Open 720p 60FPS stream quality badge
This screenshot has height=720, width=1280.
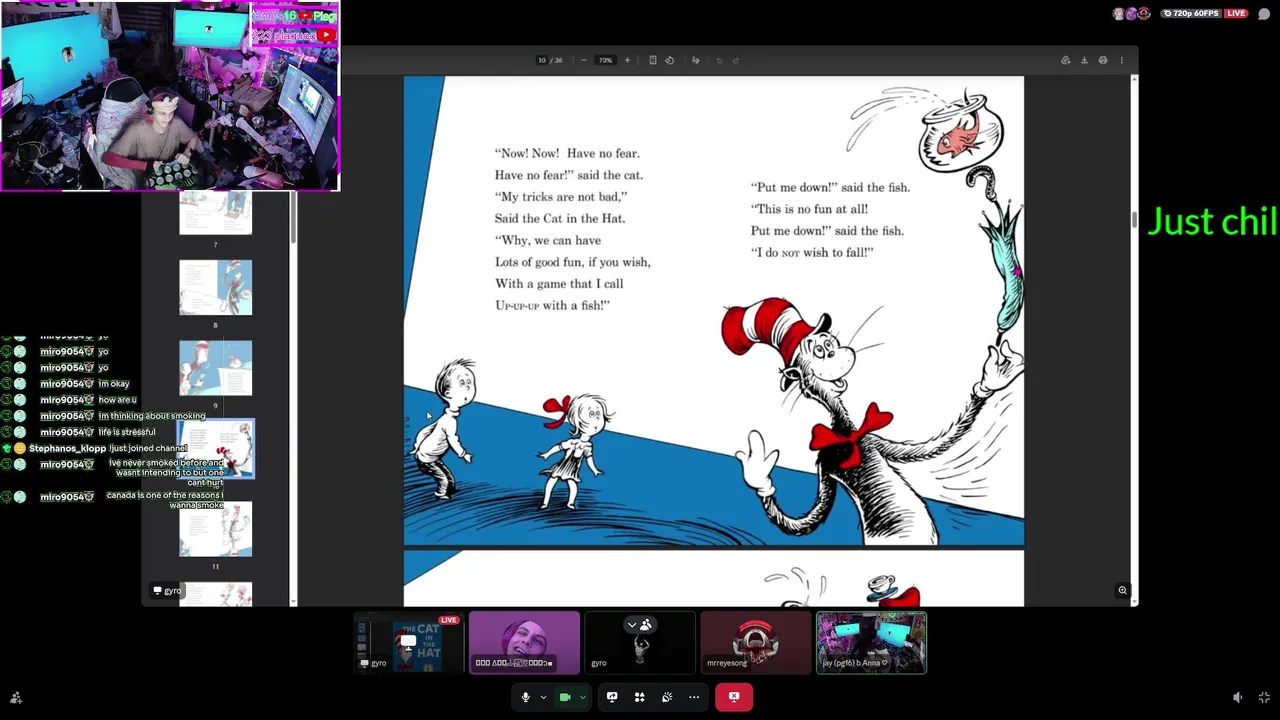pos(1192,13)
